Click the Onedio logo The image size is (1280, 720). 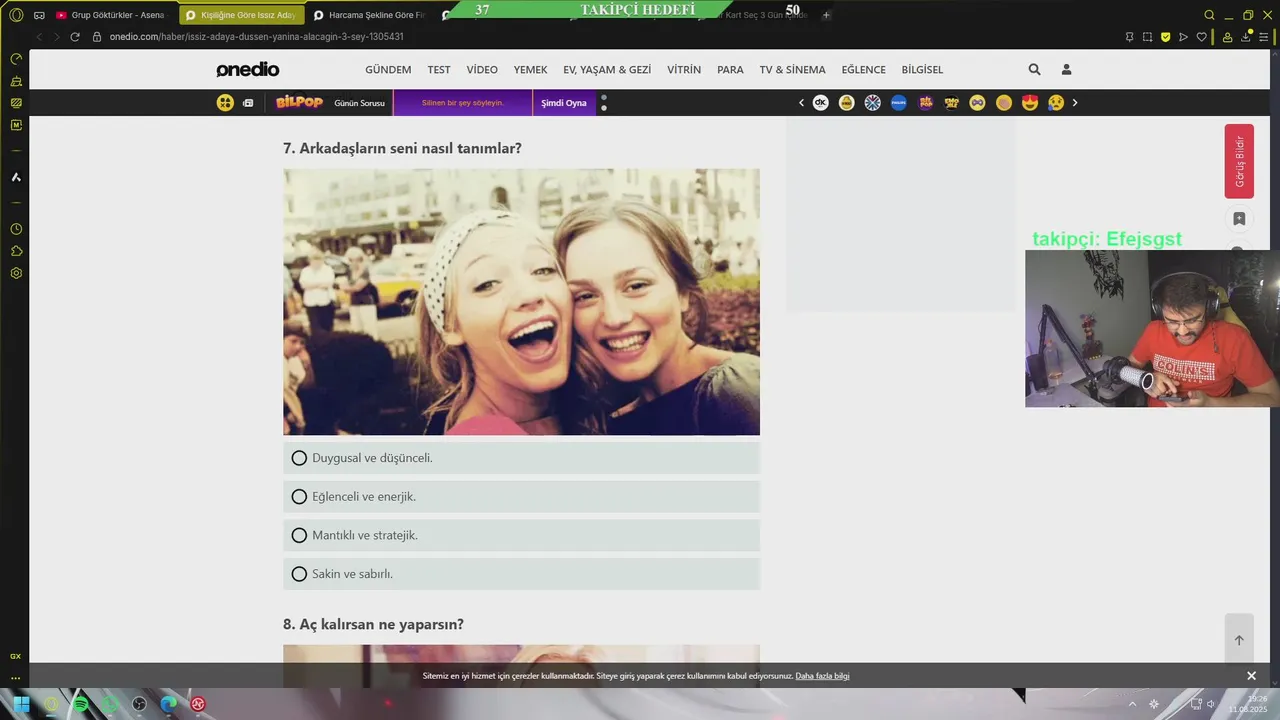248,69
